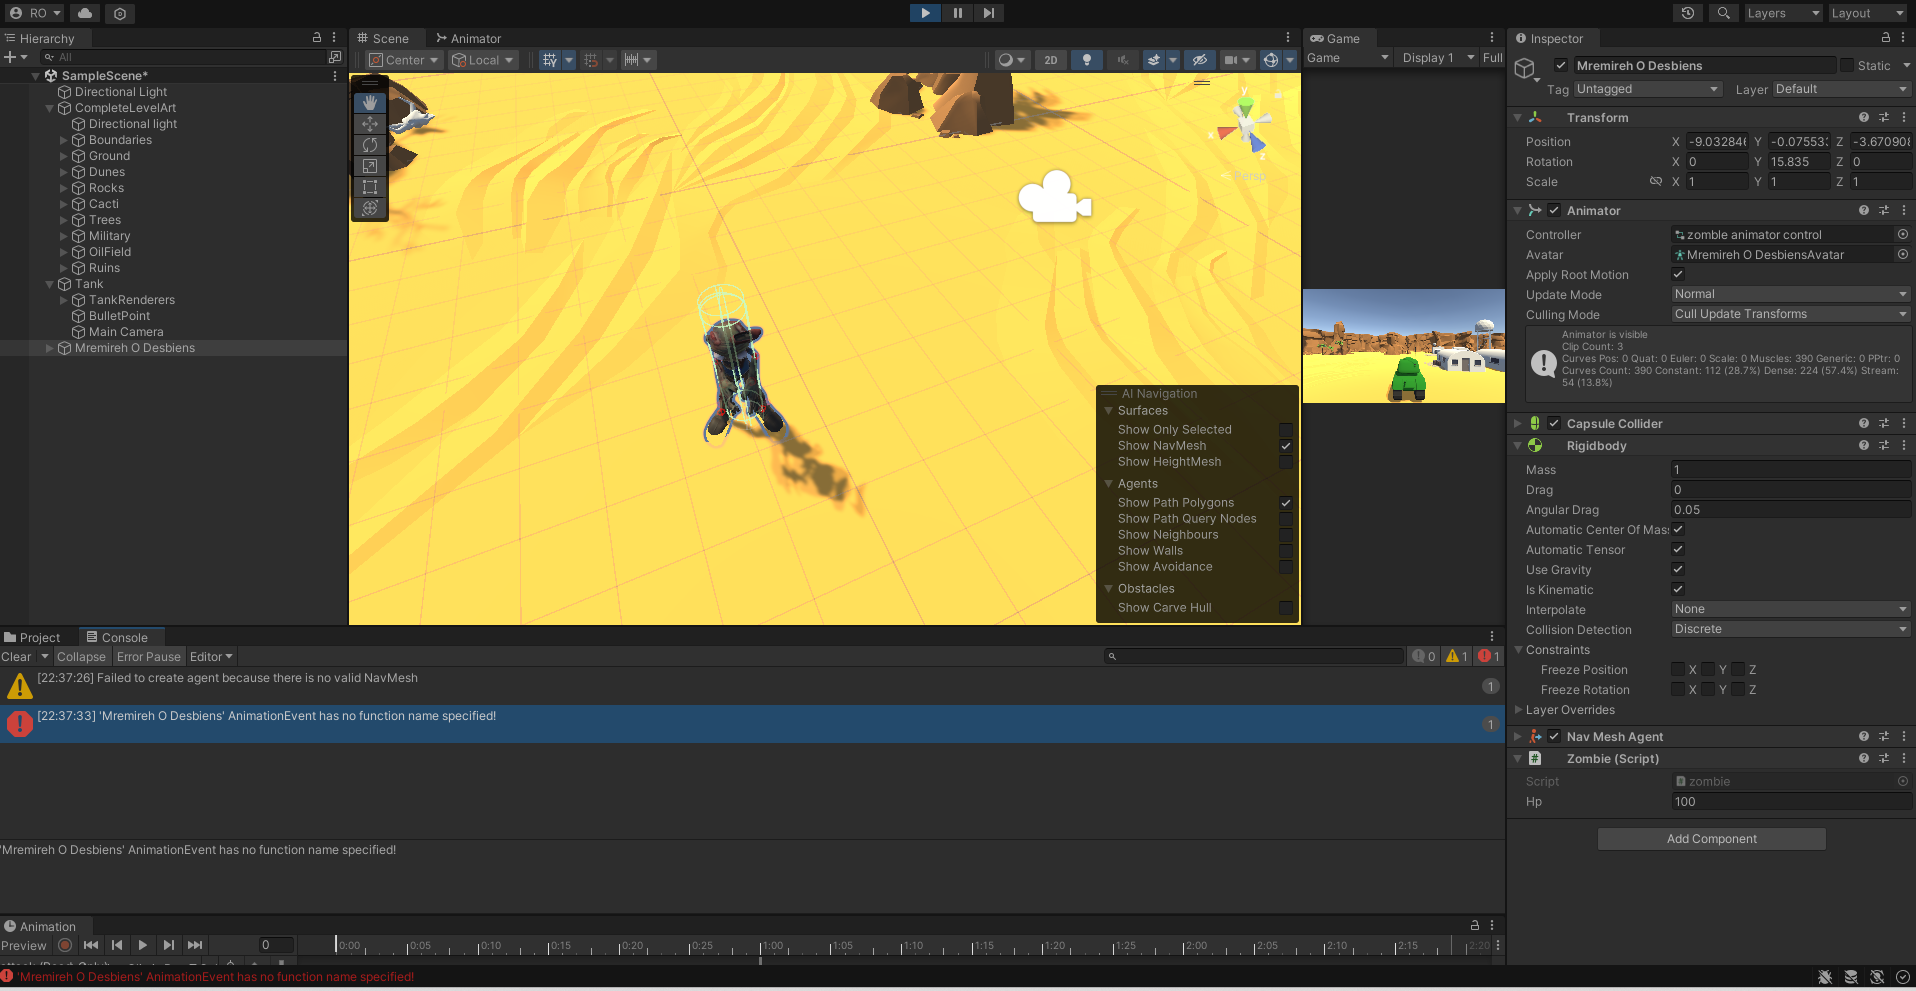1916x991 pixels.
Task: Toggle Scene audio mute button
Action: click(x=1122, y=60)
